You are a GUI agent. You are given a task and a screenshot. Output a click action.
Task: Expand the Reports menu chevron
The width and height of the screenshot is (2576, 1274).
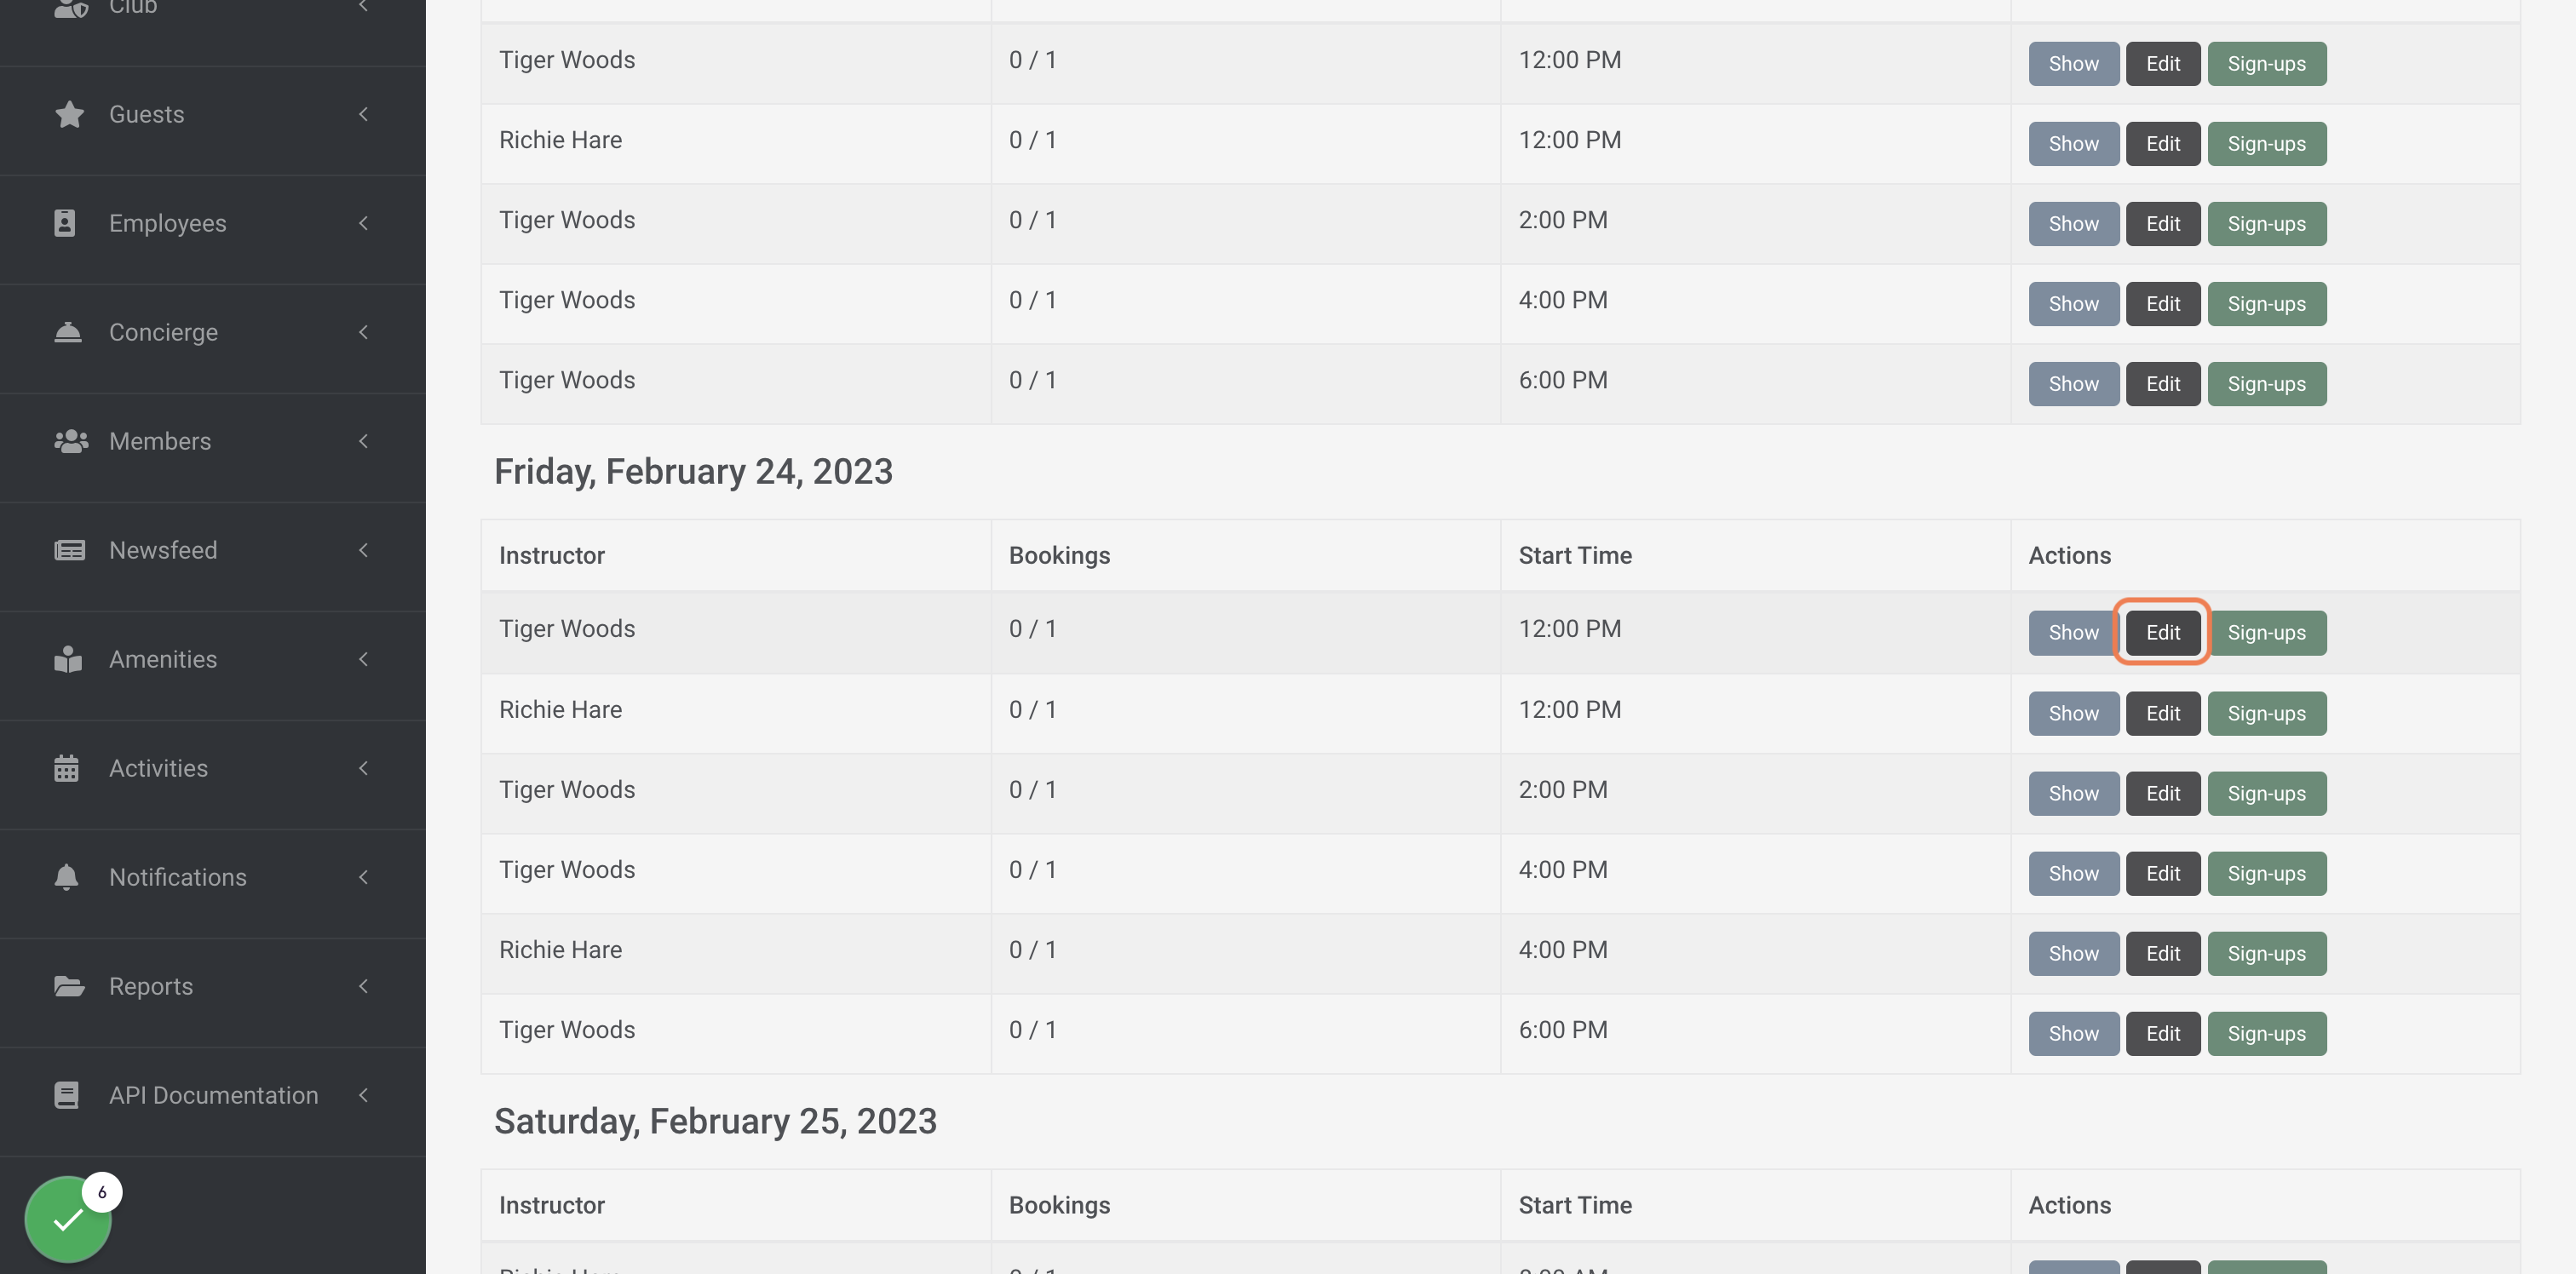(363, 986)
